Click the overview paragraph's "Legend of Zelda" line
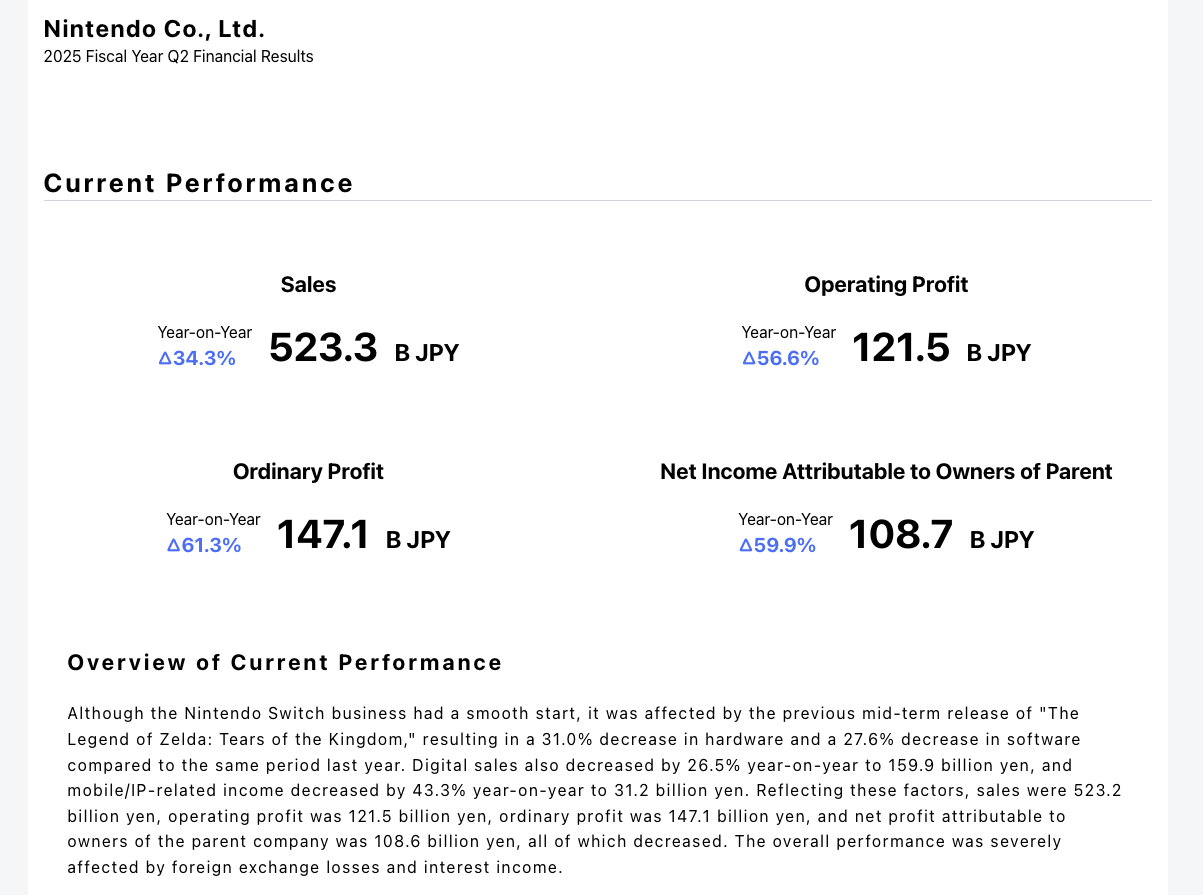 [x=574, y=739]
